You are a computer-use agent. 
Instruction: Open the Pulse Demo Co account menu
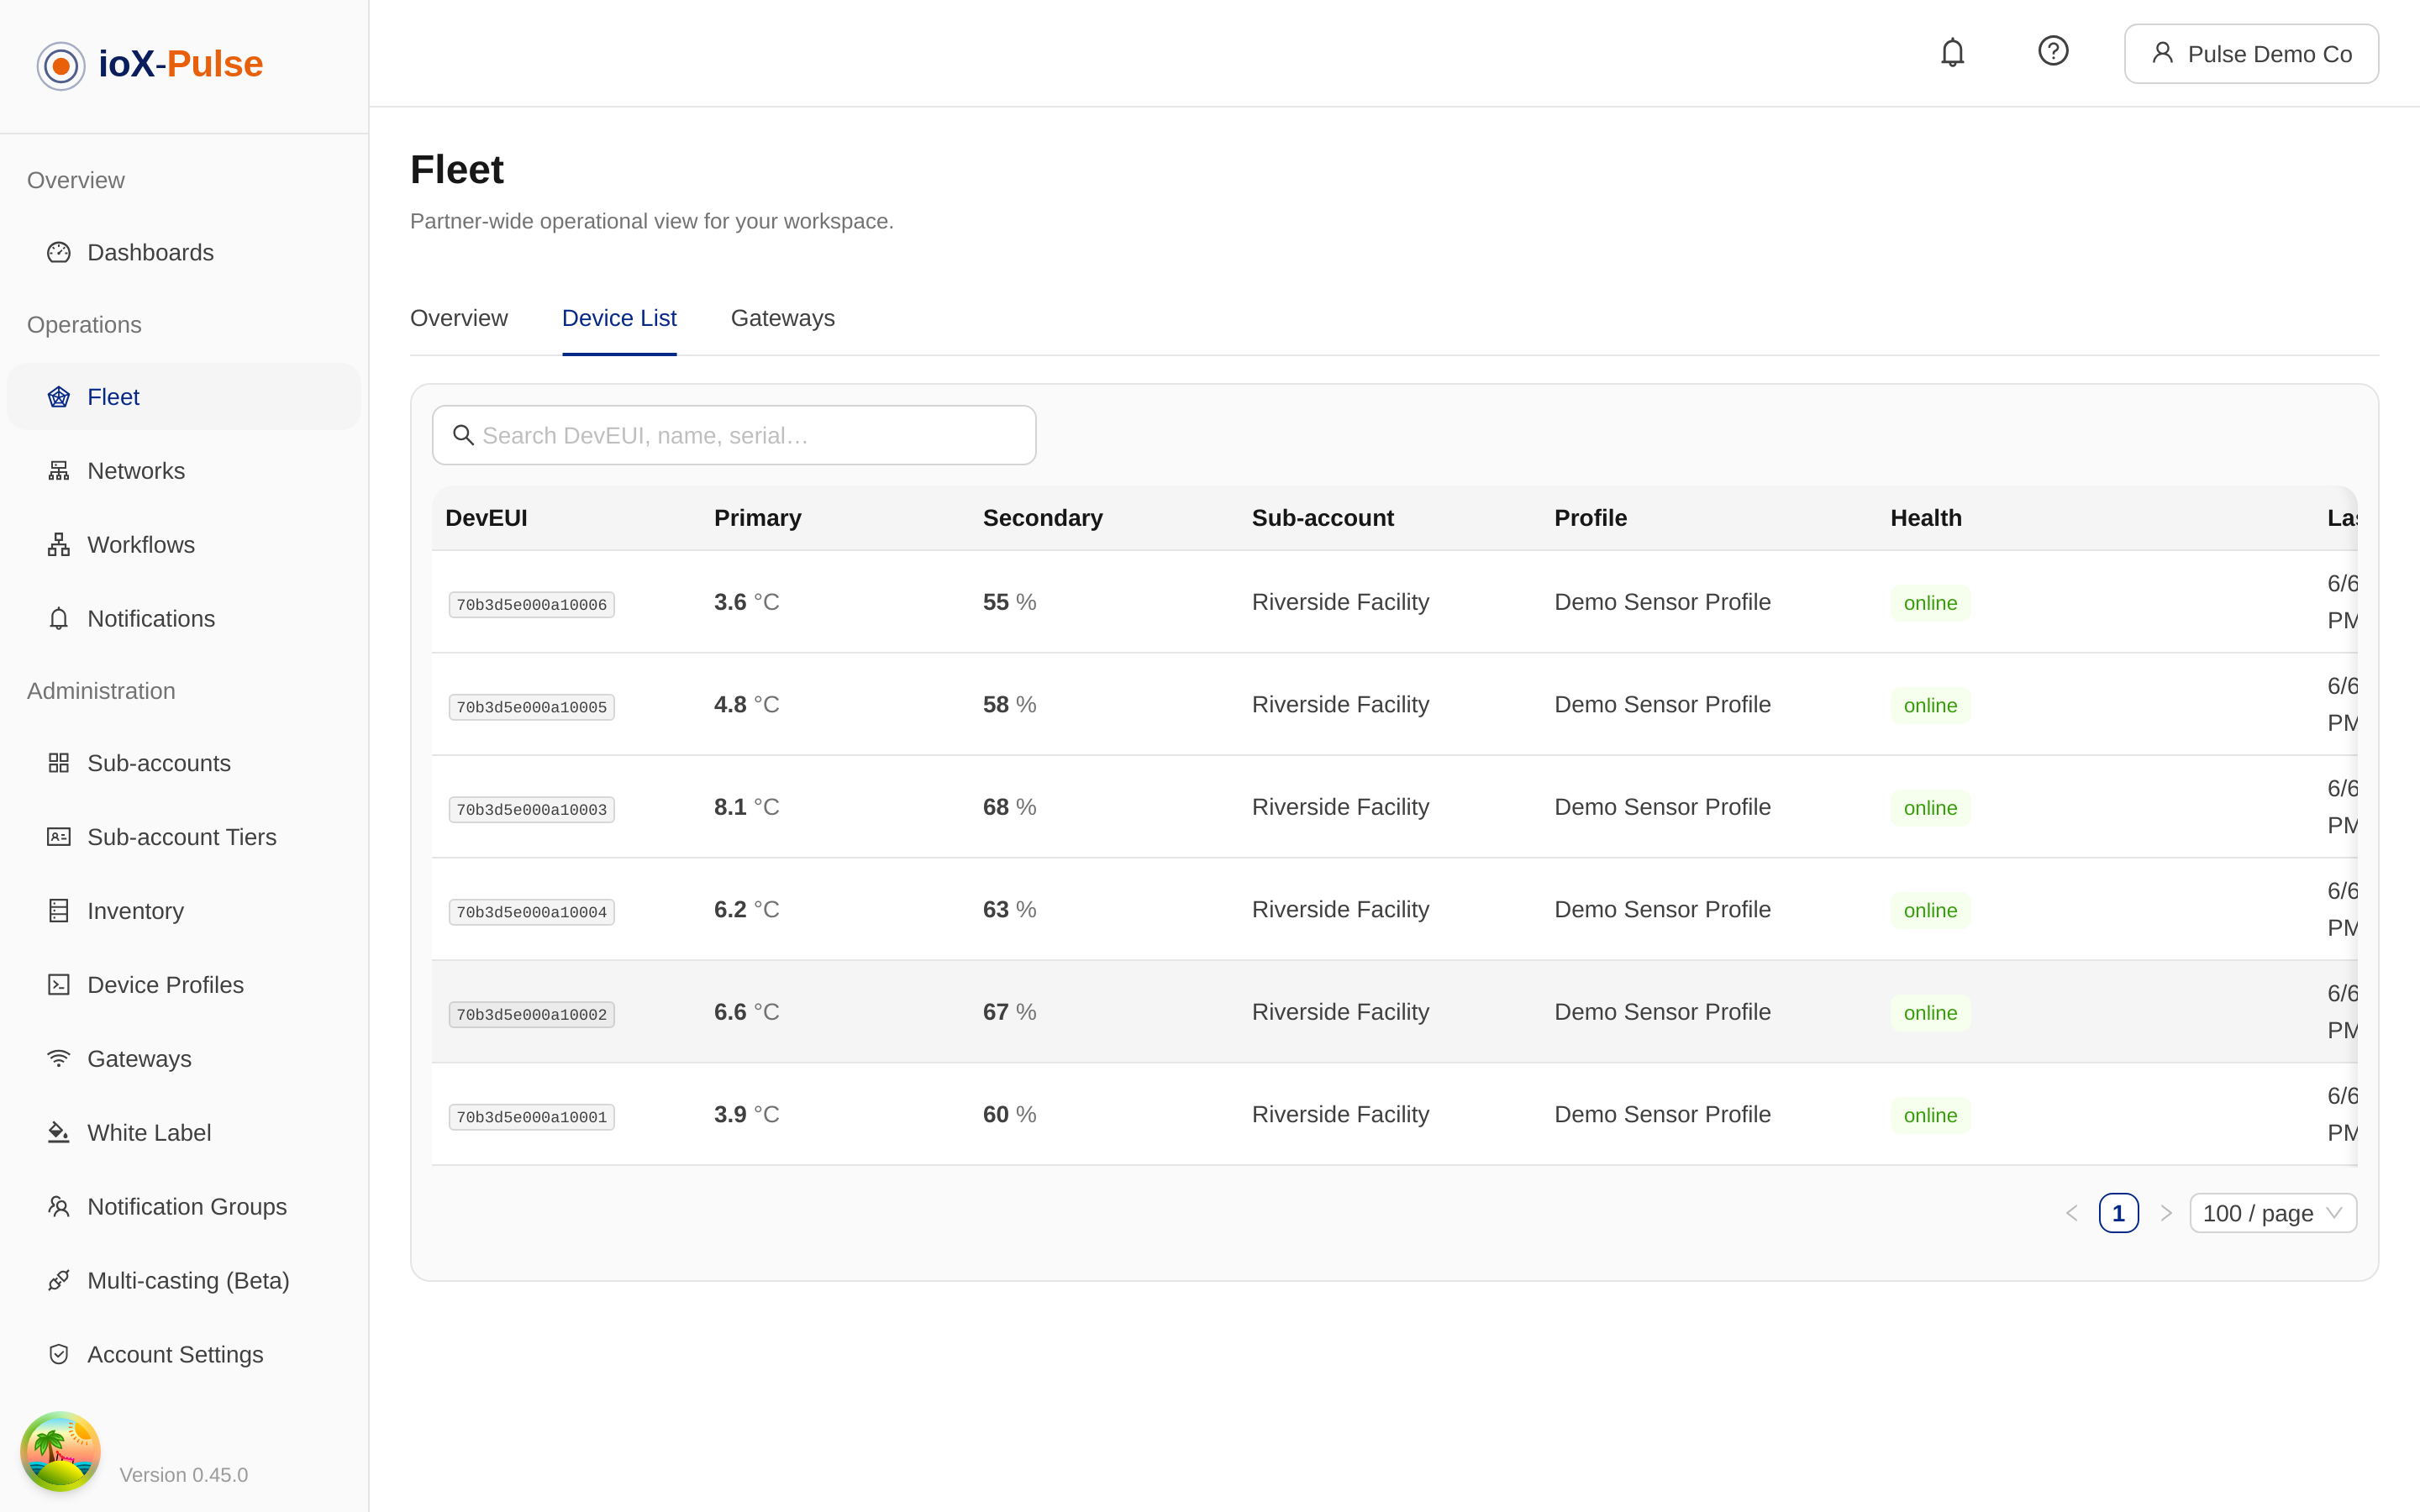[x=2251, y=54]
